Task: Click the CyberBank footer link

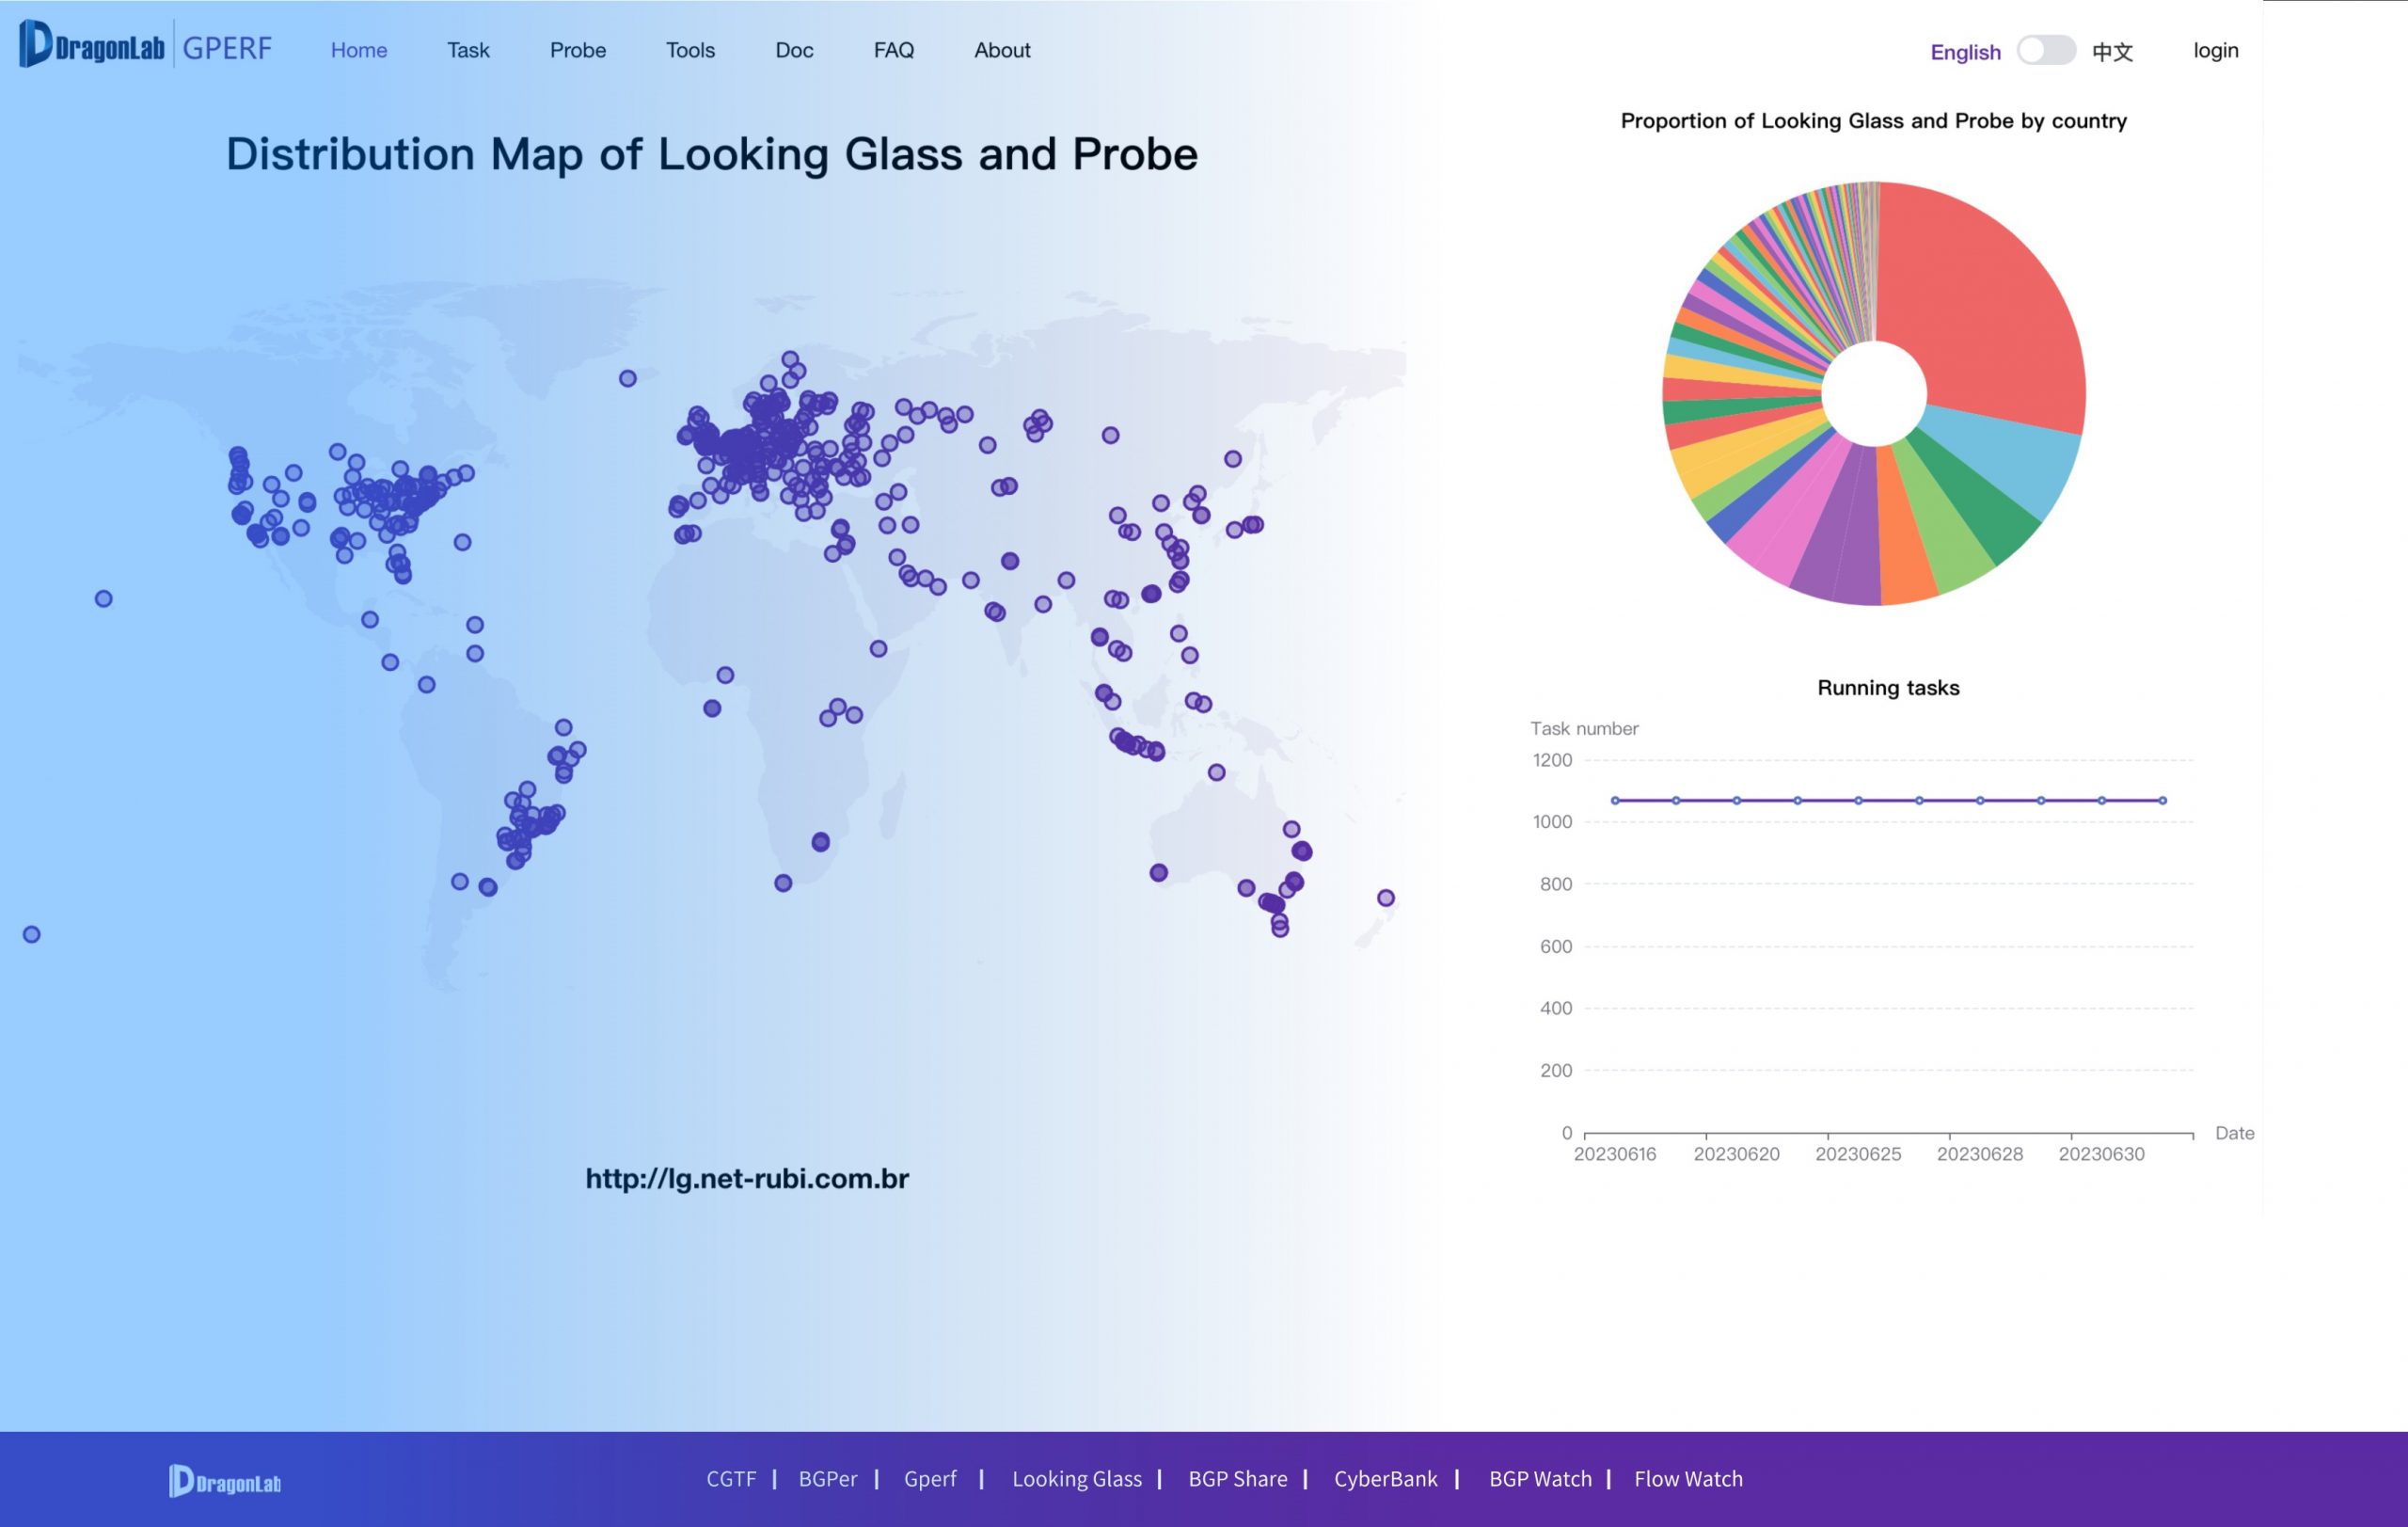Action: [1385, 1478]
